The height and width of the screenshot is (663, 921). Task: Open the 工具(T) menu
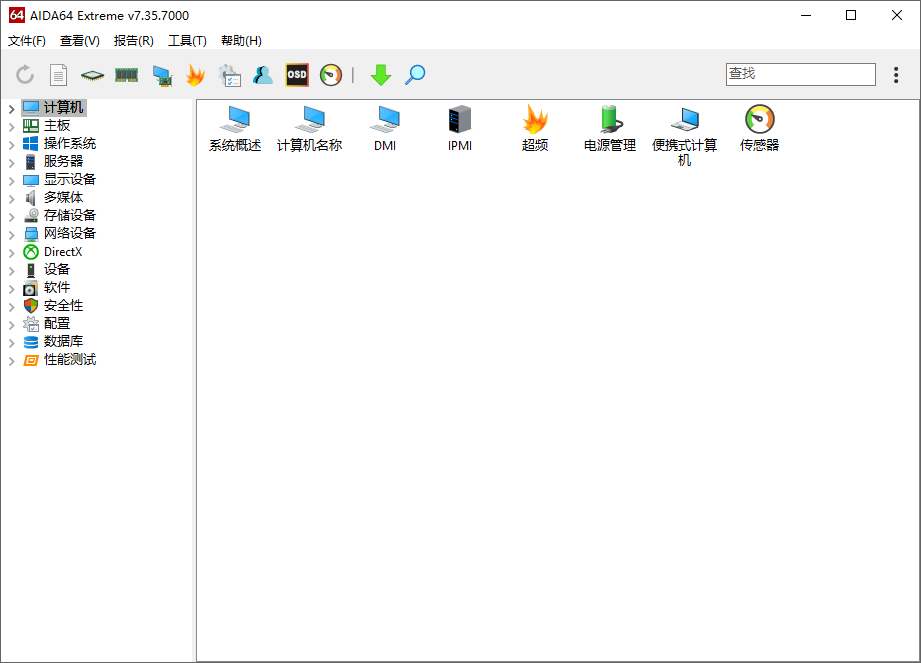point(187,41)
